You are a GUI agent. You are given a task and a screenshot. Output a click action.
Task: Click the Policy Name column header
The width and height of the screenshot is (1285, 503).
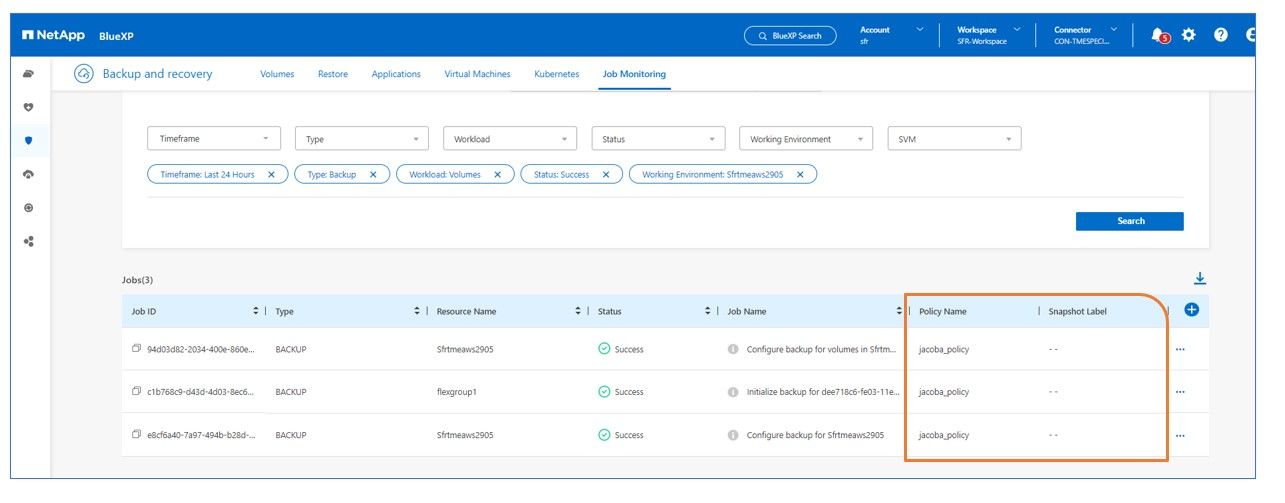tap(943, 311)
